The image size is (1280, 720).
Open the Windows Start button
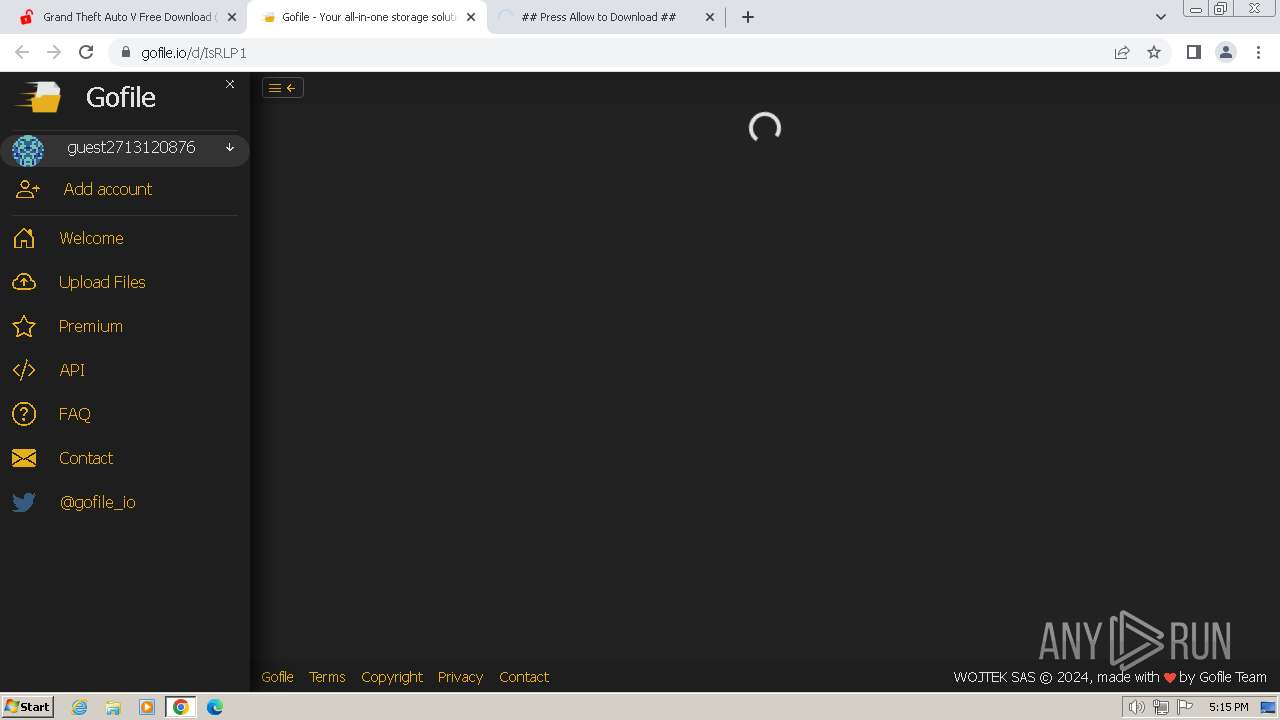(28, 707)
